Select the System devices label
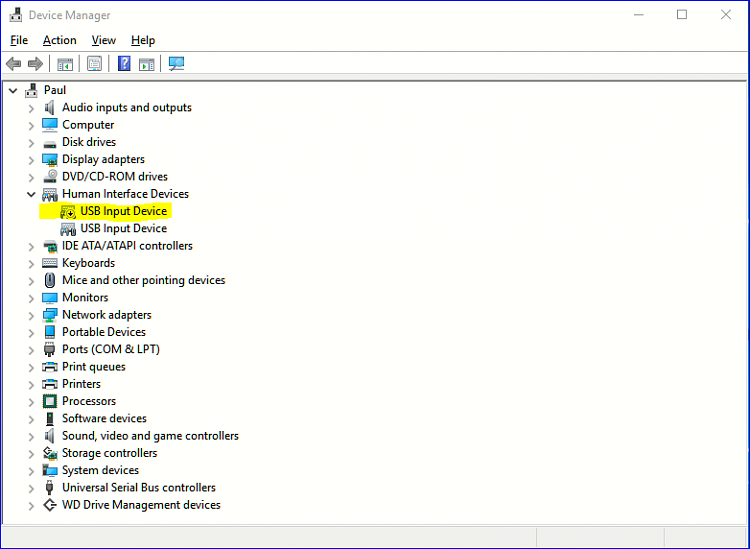The image size is (750, 549). (100, 470)
